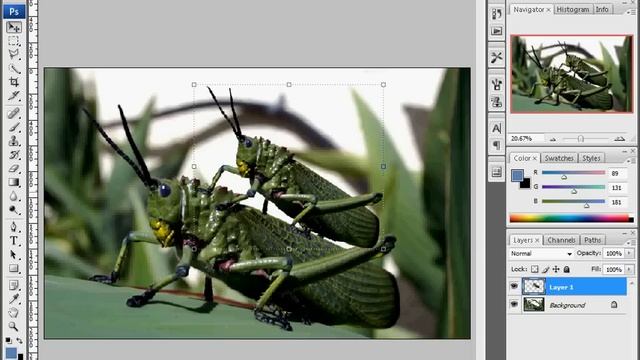Select the Slice tool

(13, 96)
